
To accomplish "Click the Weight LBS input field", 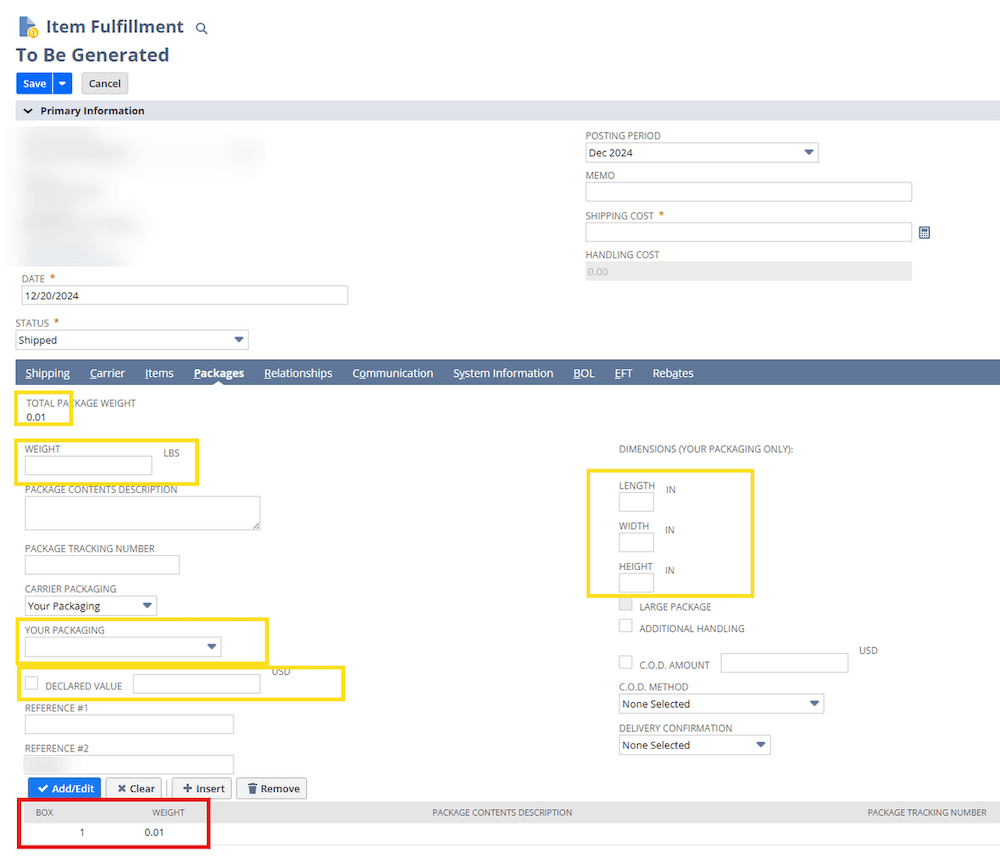I will point(89,466).
